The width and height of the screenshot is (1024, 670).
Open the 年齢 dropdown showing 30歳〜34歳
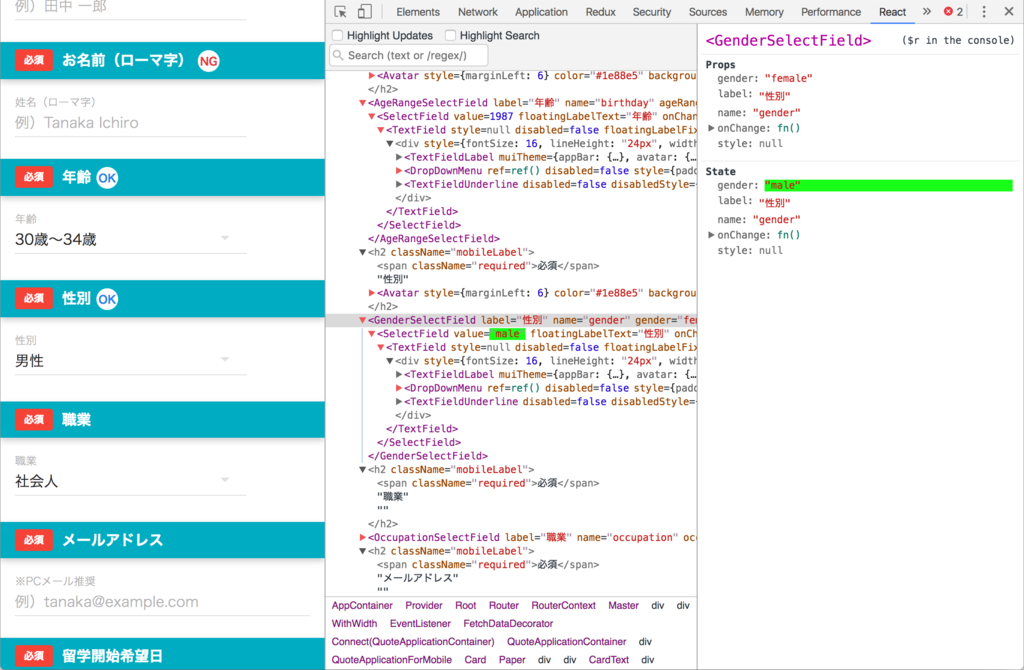tap(131, 240)
